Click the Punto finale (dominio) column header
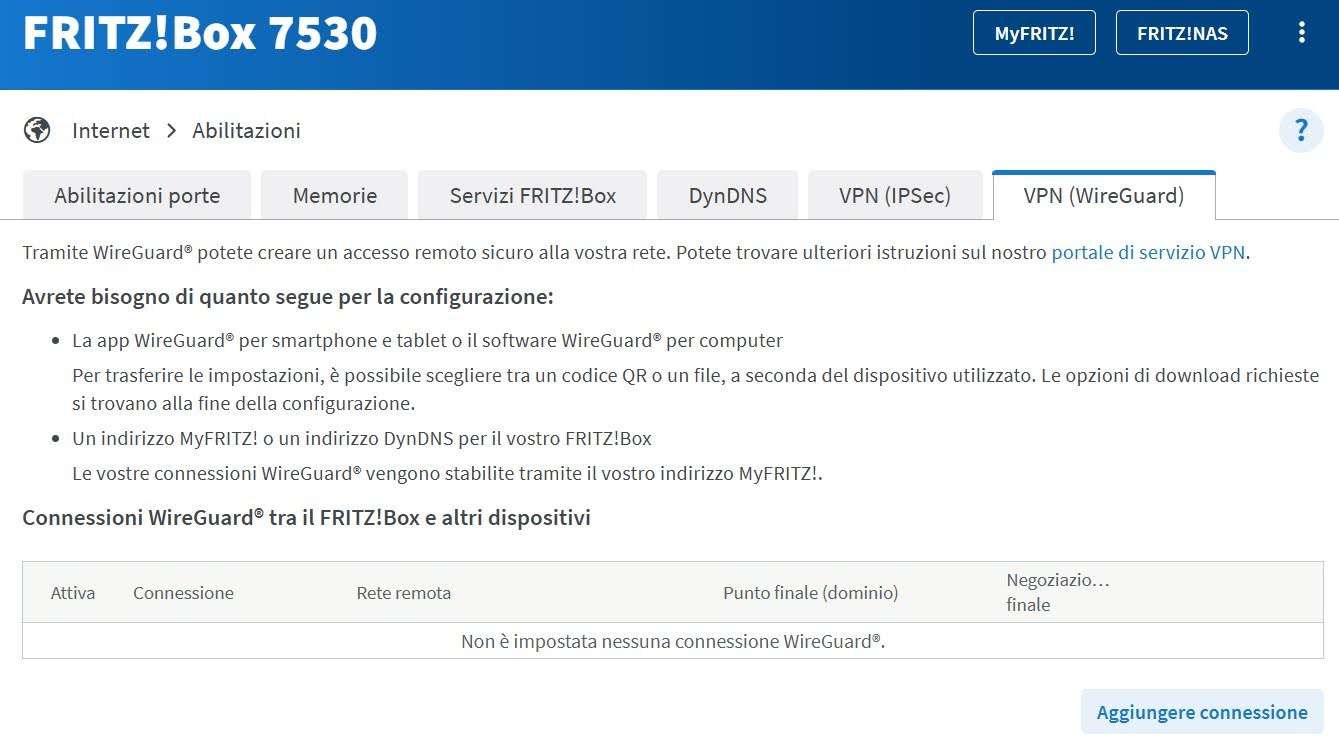This screenshot has width=1339, height=753. click(810, 593)
